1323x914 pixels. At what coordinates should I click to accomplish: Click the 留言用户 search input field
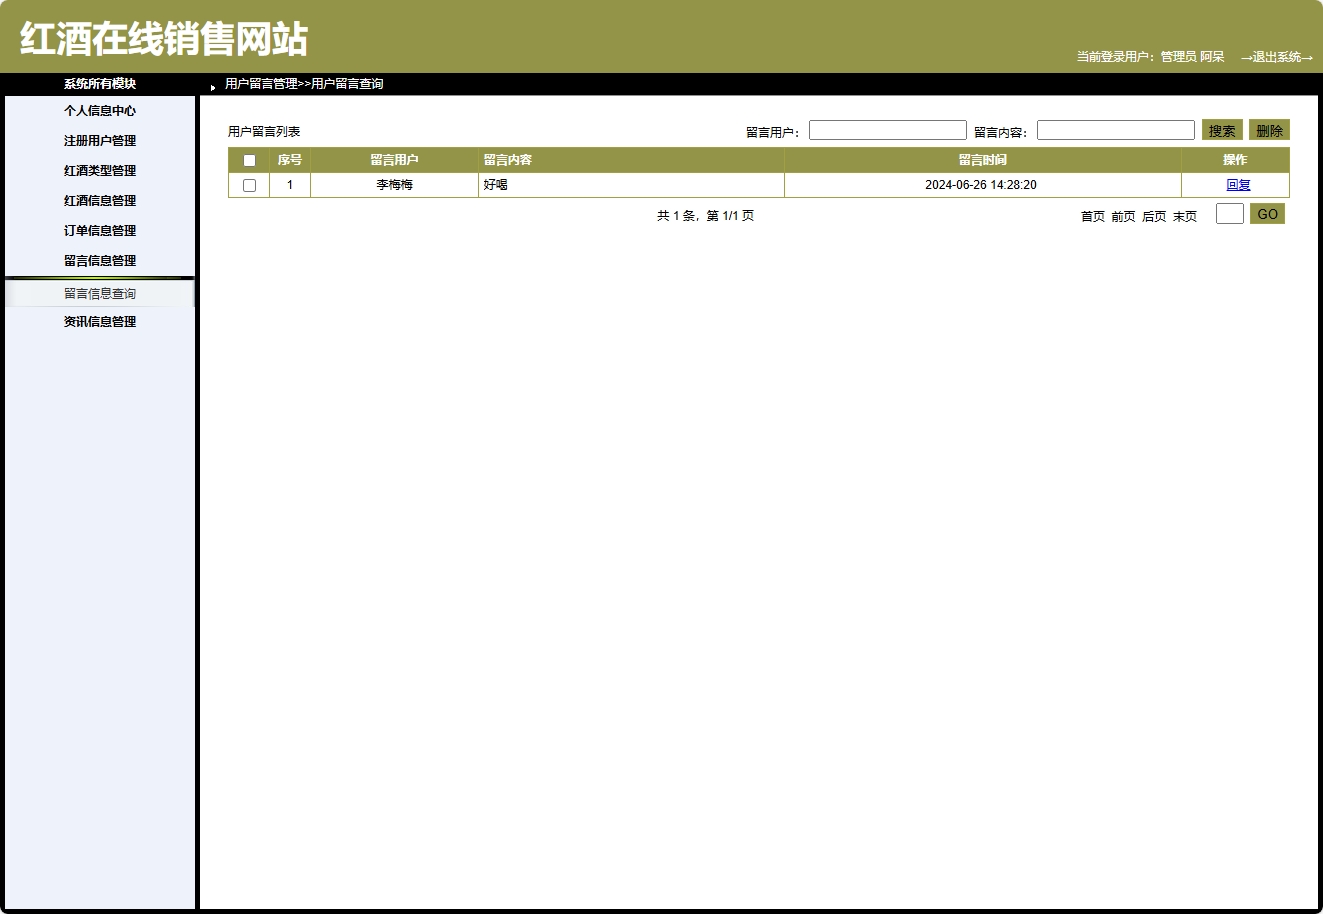coord(887,129)
